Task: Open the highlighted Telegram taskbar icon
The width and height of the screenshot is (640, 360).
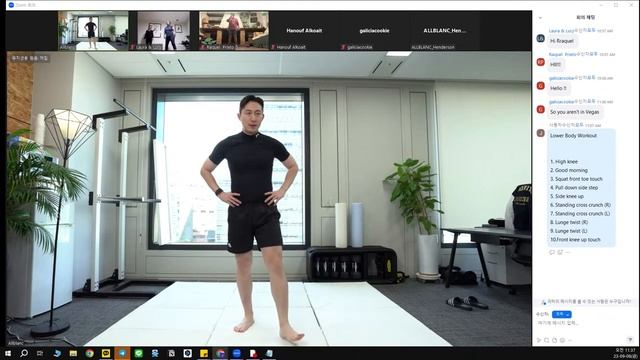Action: pyautogui.click(x=122, y=353)
